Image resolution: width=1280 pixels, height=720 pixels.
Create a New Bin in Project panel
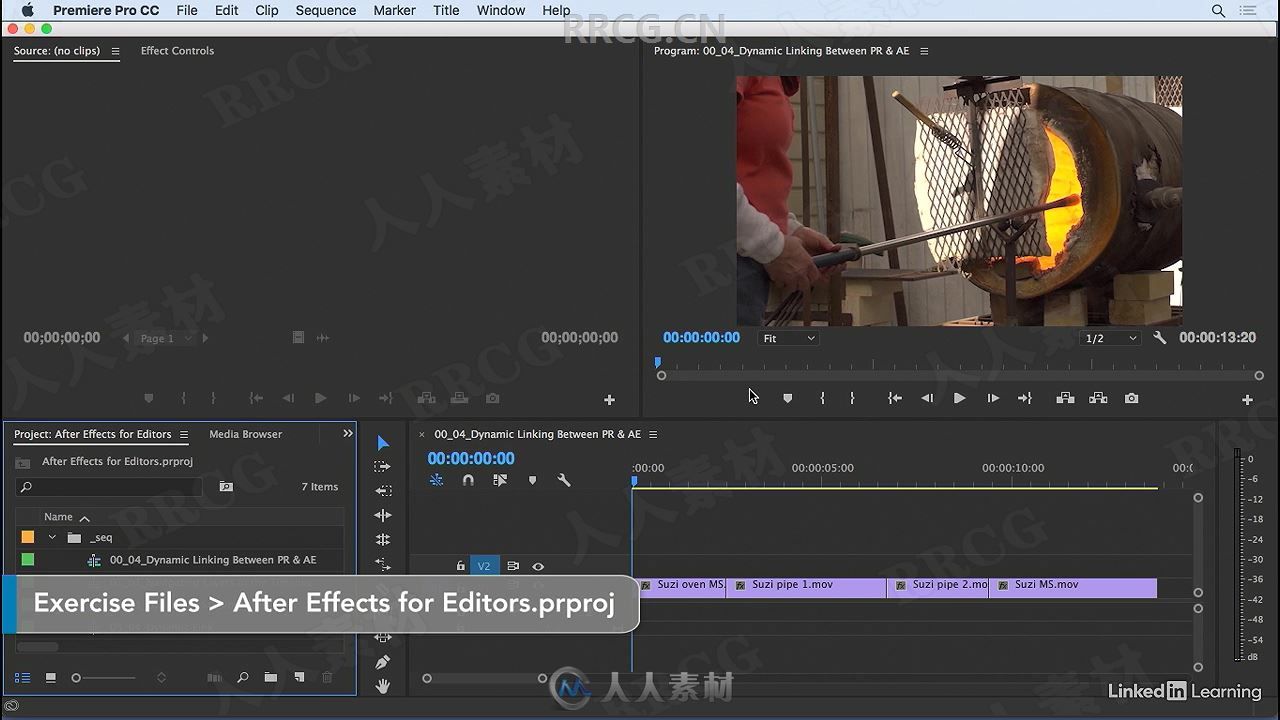click(270, 678)
